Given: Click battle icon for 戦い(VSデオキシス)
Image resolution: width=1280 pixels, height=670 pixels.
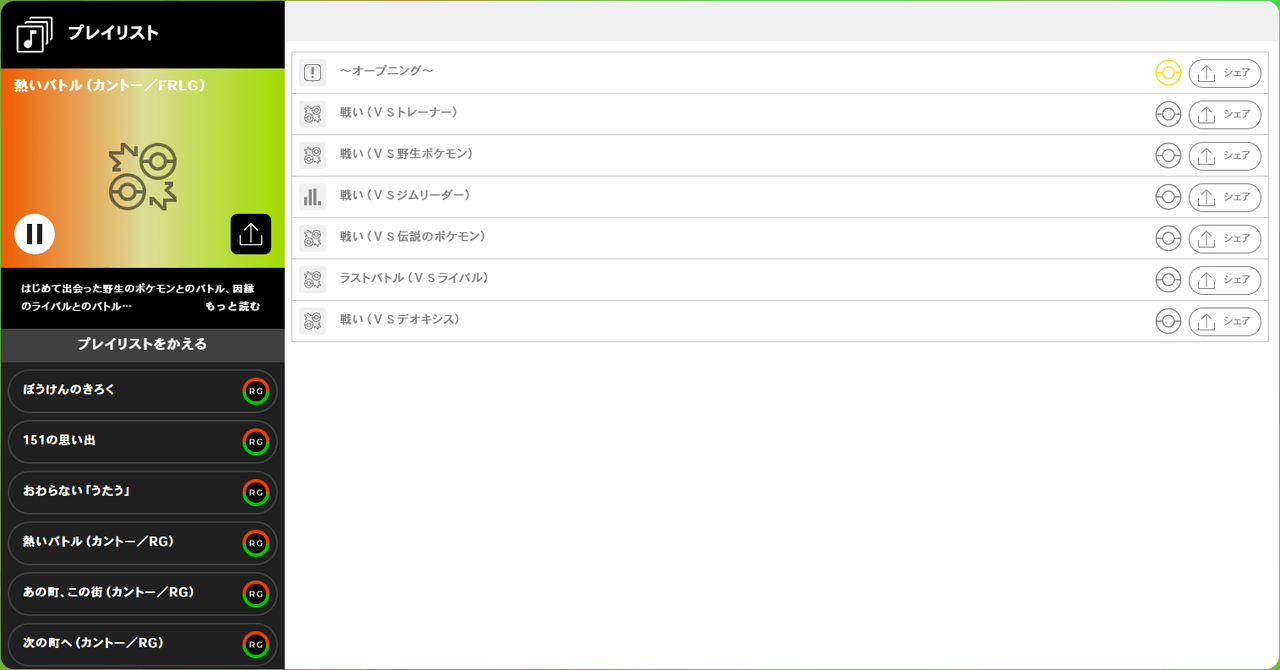Looking at the screenshot, I should tap(313, 321).
